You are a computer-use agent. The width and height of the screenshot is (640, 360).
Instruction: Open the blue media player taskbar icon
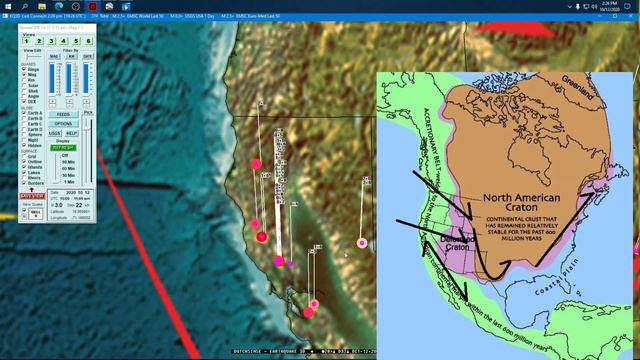coord(126,7)
